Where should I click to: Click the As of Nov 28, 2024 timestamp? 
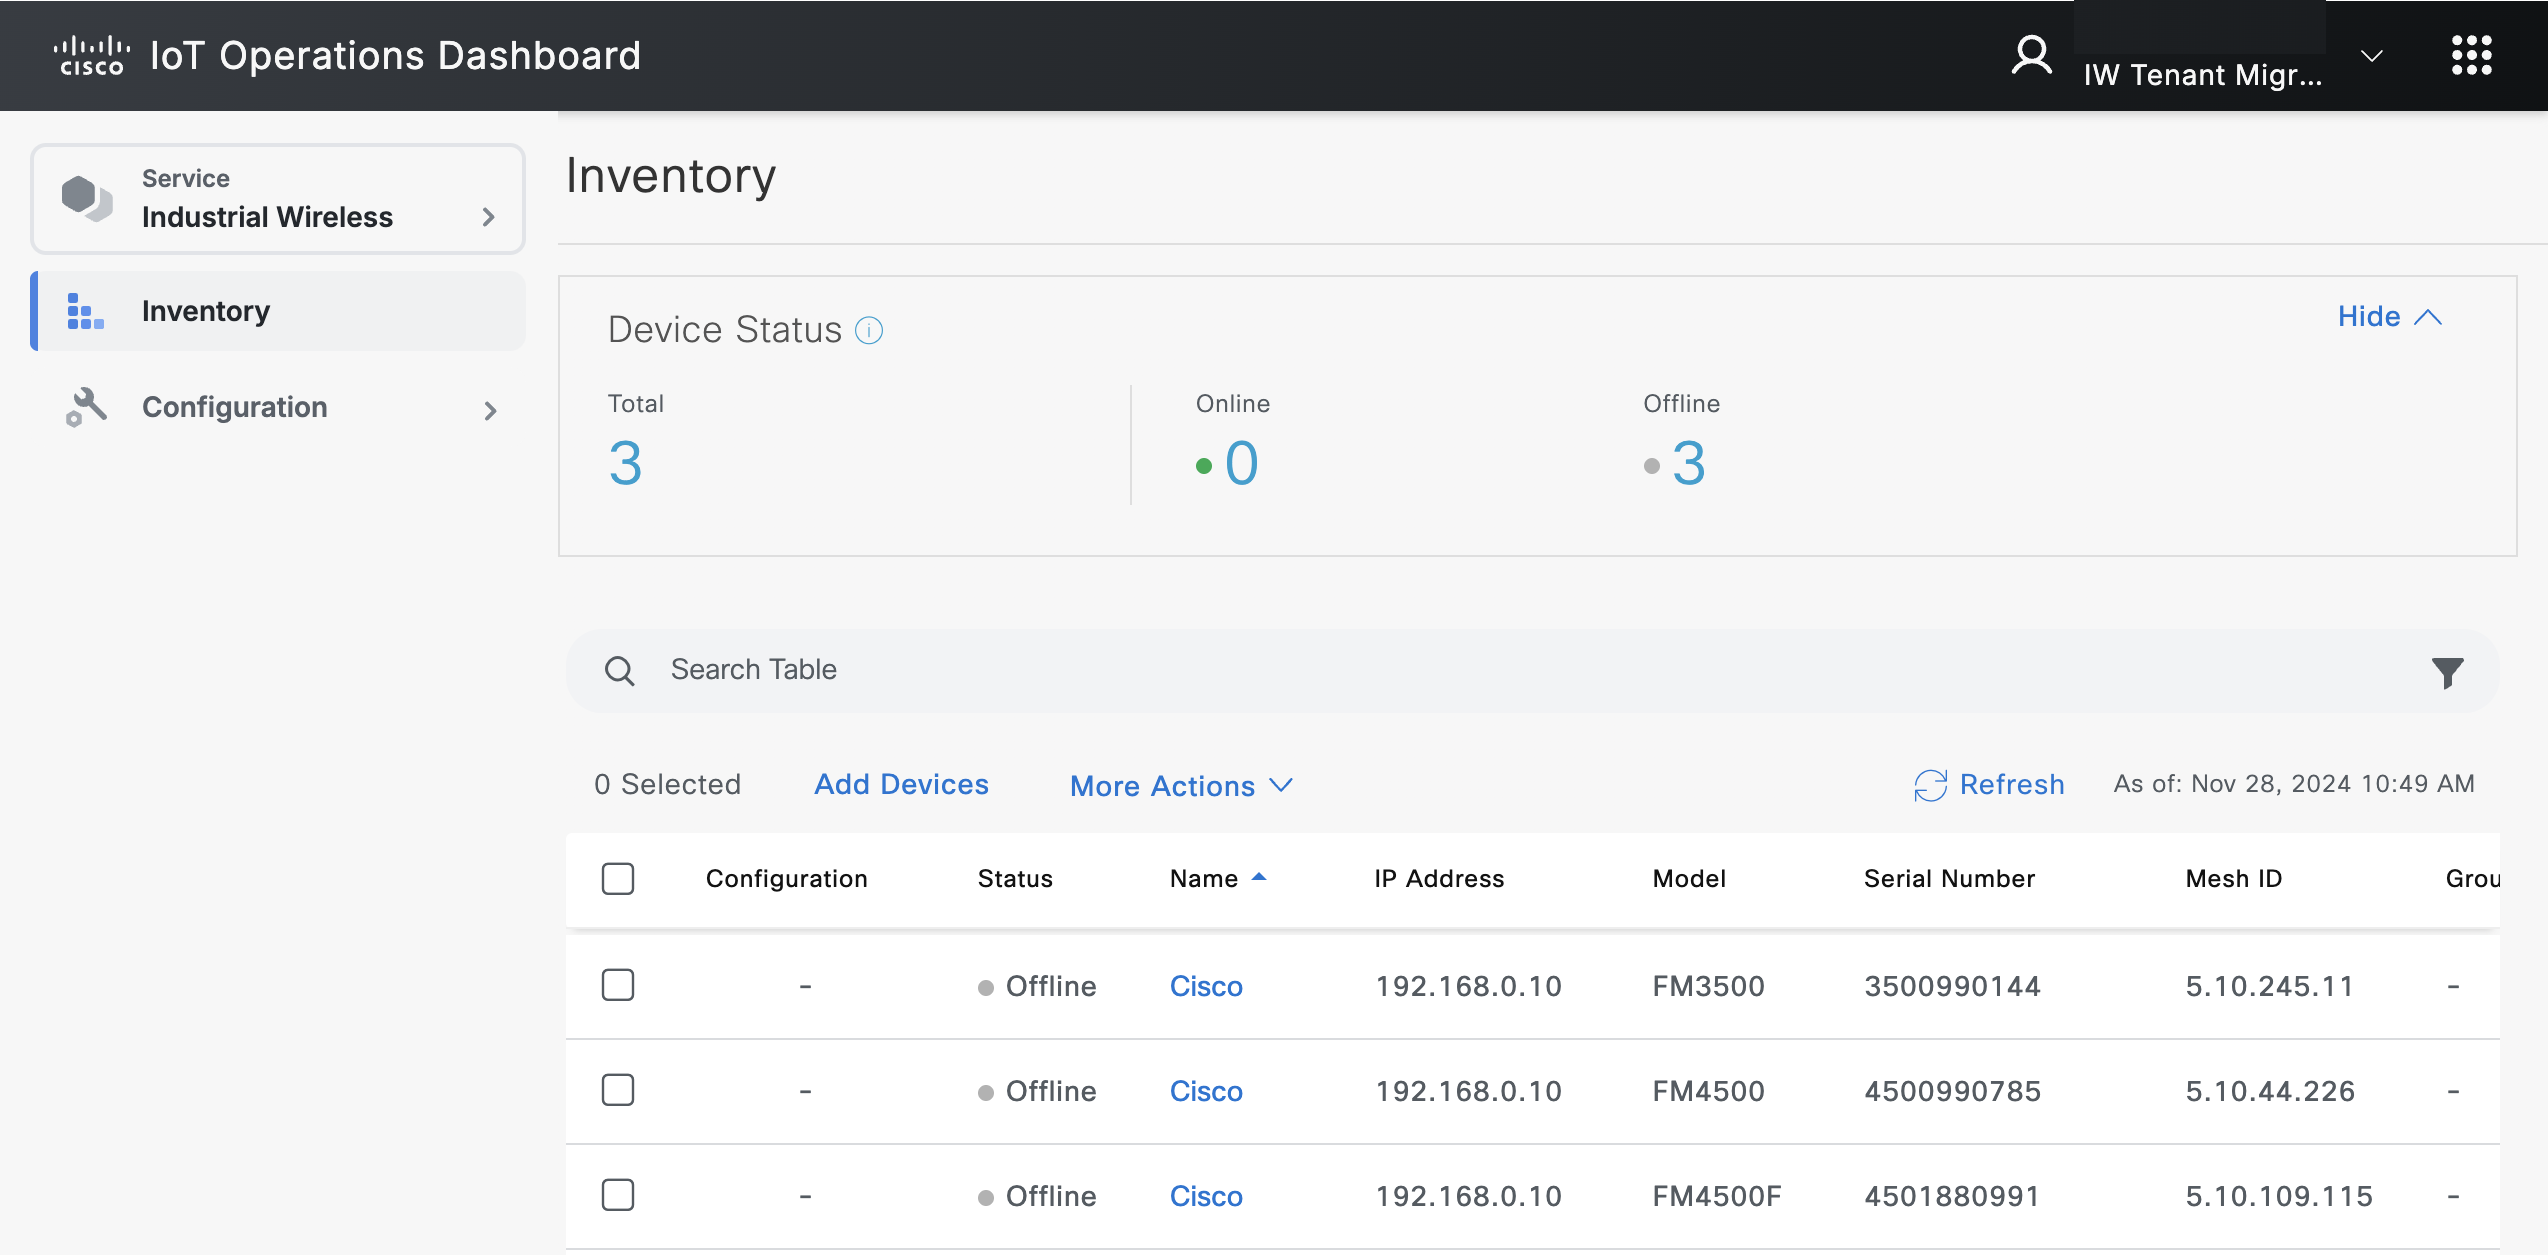pos(2294,784)
